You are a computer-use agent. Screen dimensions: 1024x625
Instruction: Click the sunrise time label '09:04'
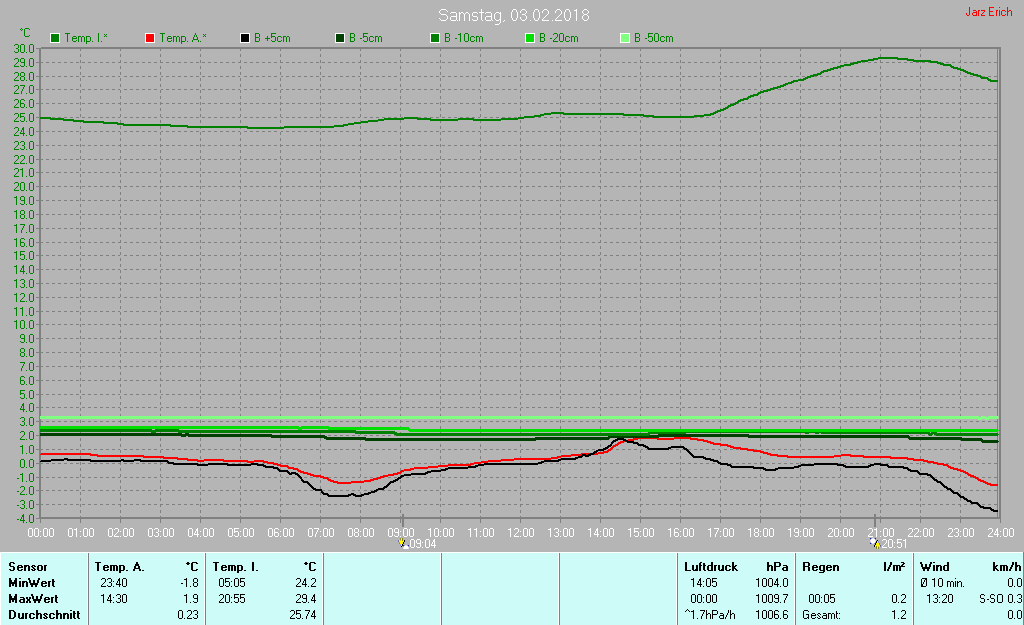pyautogui.click(x=423, y=543)
